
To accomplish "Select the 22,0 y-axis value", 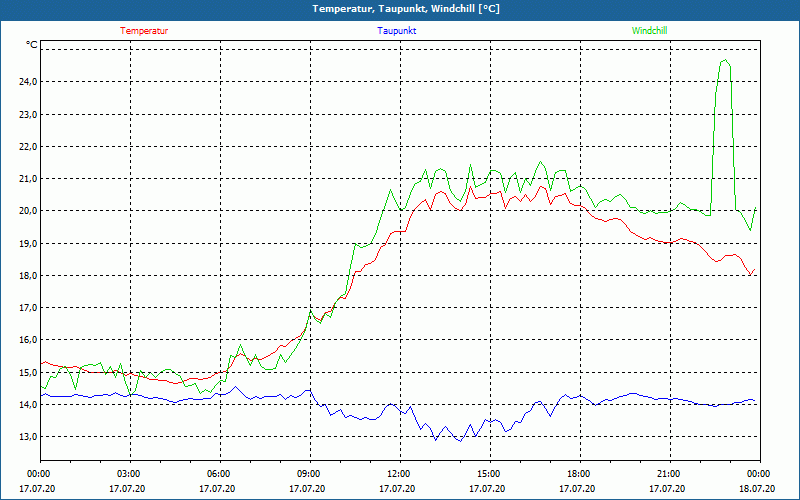I will [x=28, y=146].
